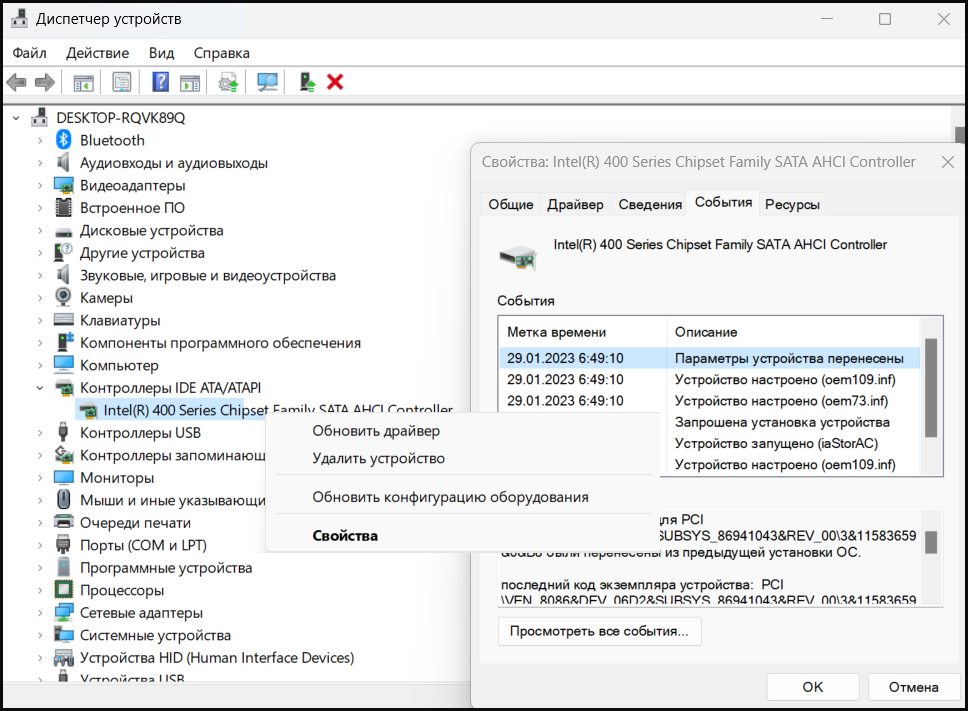Click the show/hide console tree icon
968x711 pixels.
pos(83,82)
